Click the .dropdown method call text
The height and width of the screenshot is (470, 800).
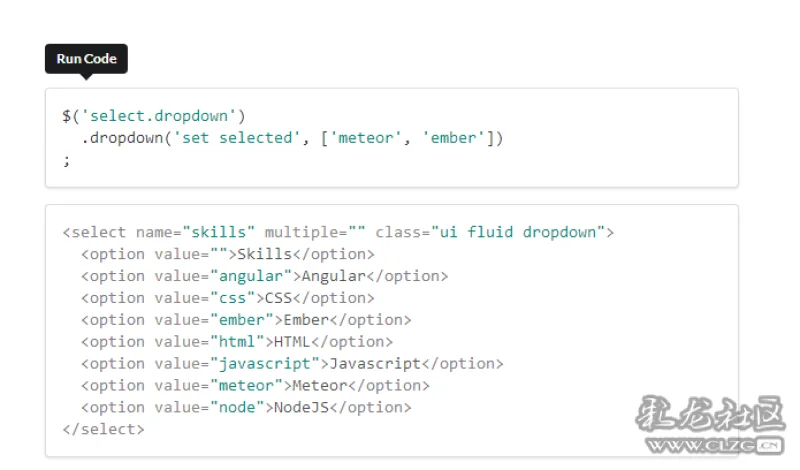(x=122, y=138)
